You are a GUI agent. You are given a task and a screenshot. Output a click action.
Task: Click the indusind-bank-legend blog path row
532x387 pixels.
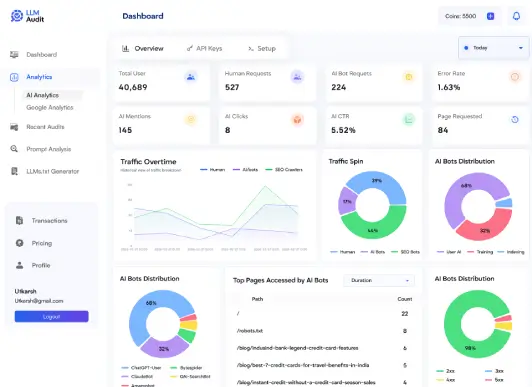point(324,348)
